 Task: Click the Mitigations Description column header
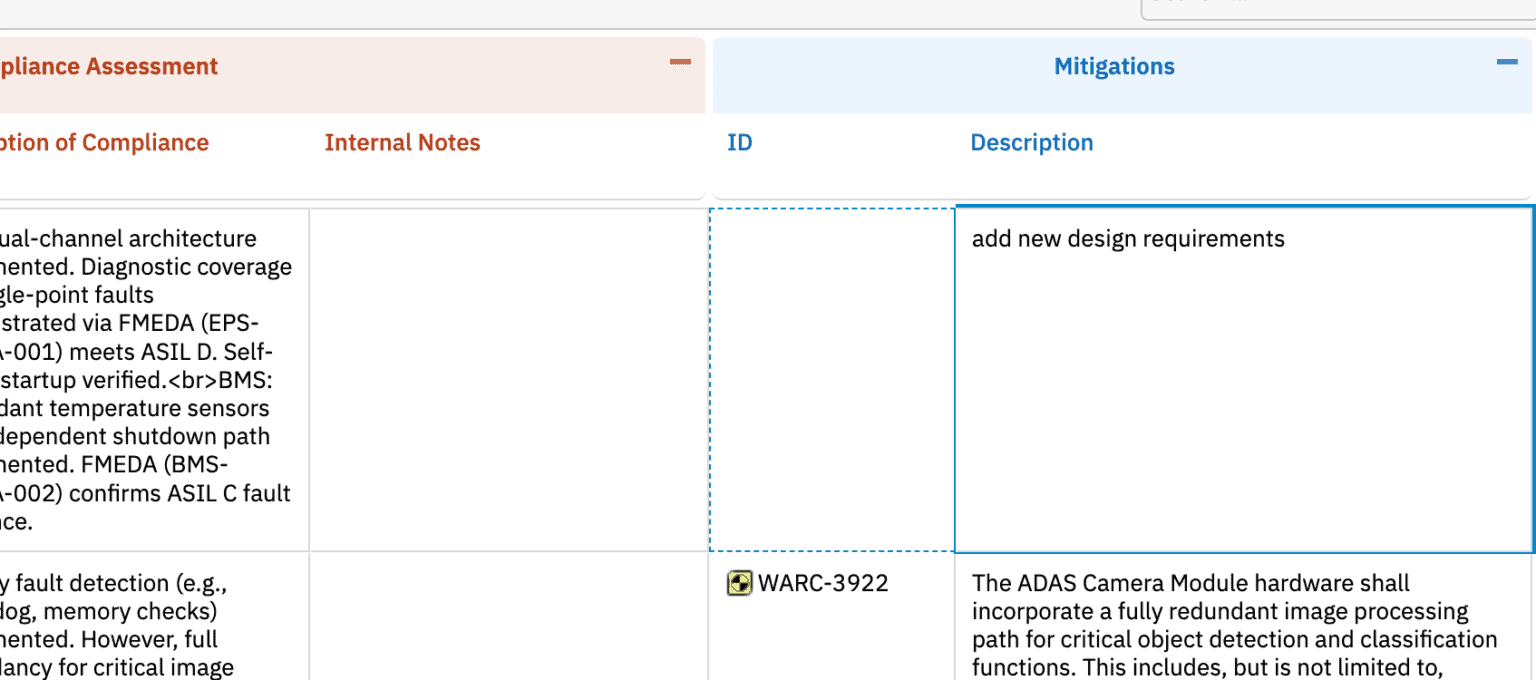coord(1031,143)
